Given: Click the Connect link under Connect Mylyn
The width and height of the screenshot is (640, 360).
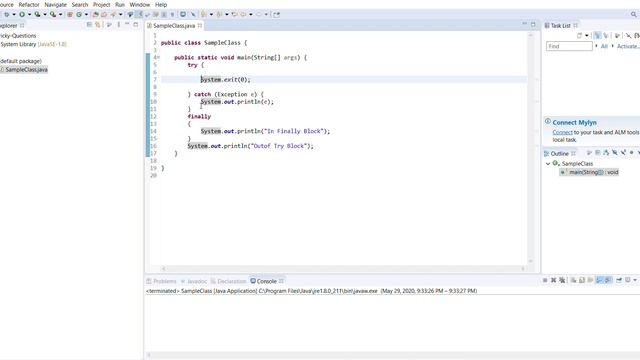Looking at the screenshot, I should point(562,132).
